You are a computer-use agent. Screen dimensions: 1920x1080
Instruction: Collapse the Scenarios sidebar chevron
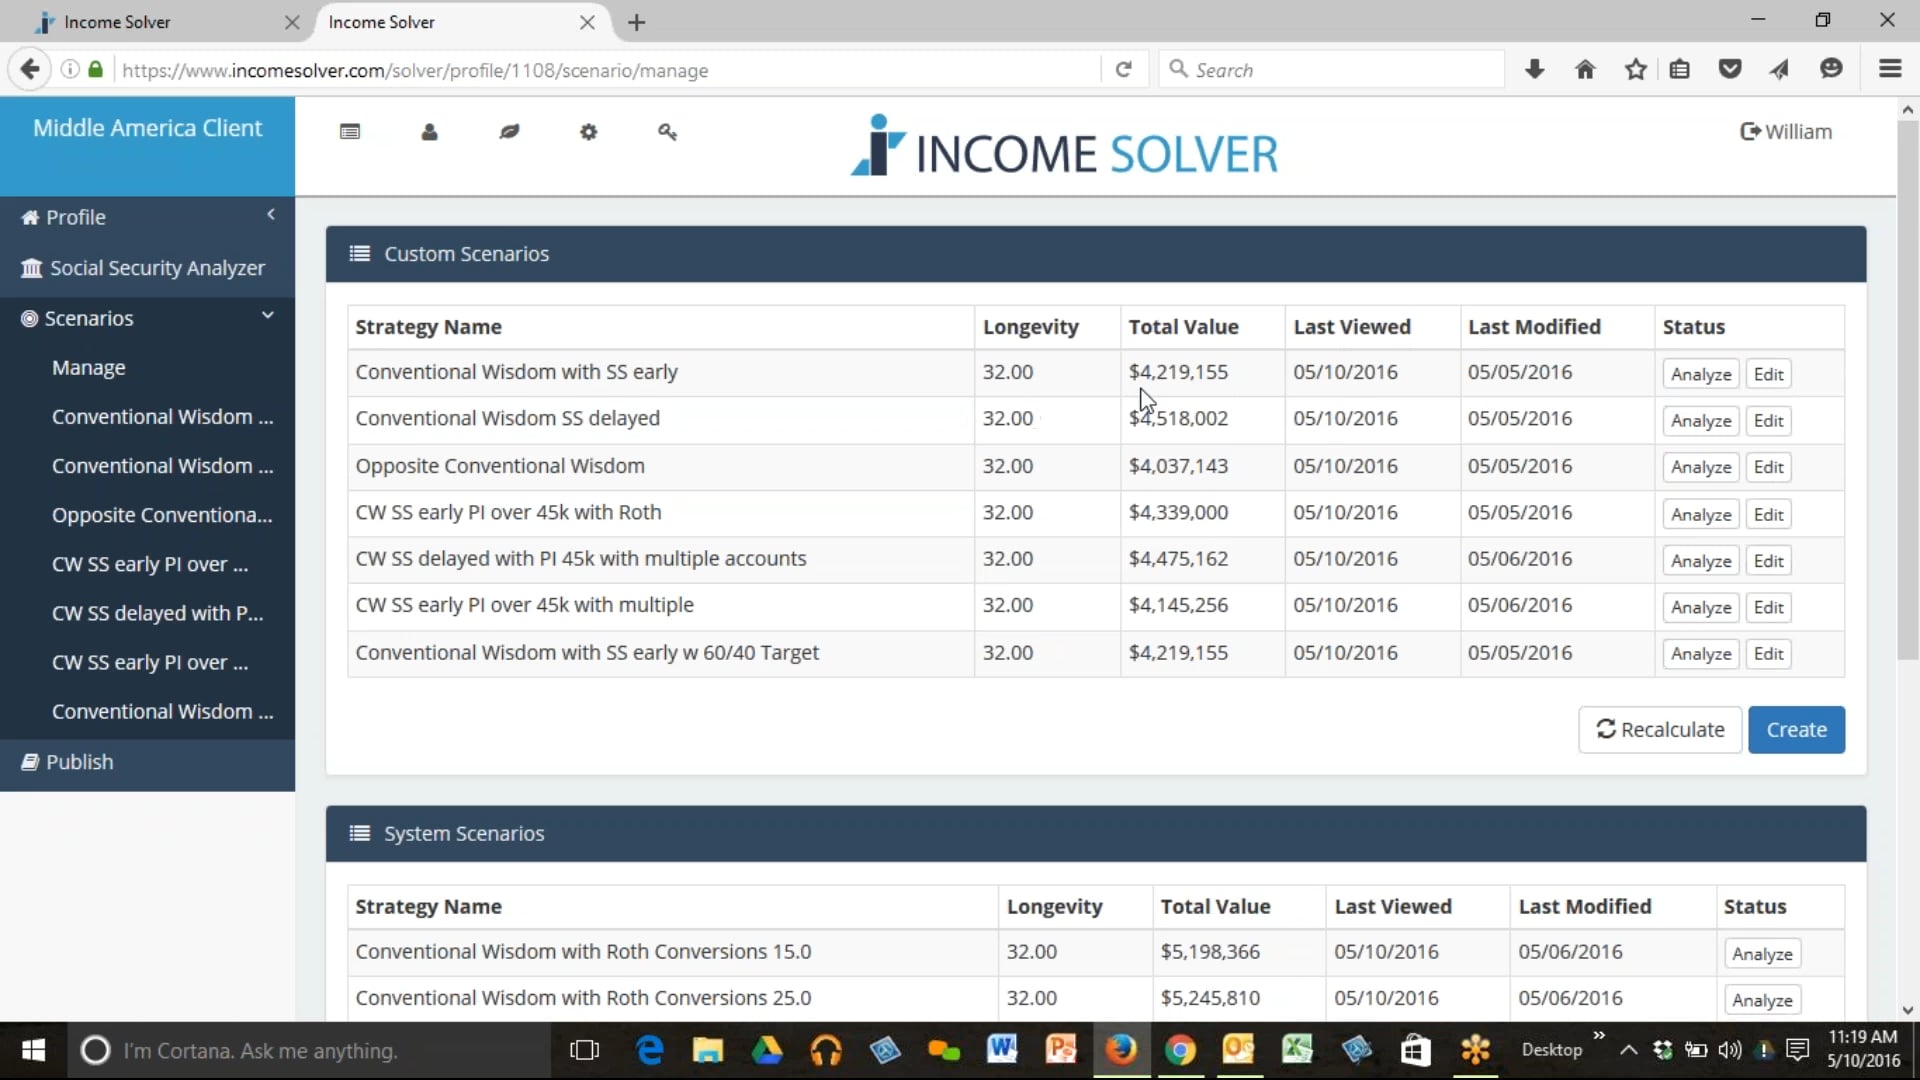coord(267,316)
